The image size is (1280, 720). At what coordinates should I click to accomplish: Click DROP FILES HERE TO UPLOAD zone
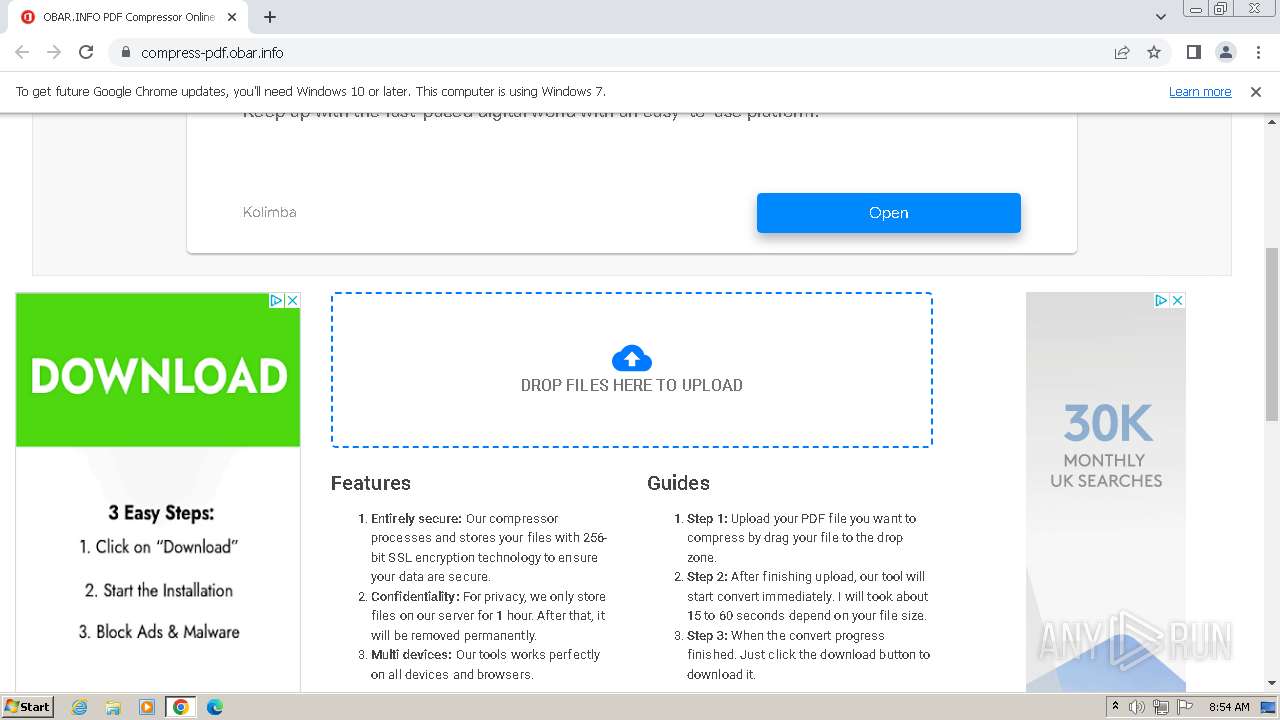pos(632,370)
